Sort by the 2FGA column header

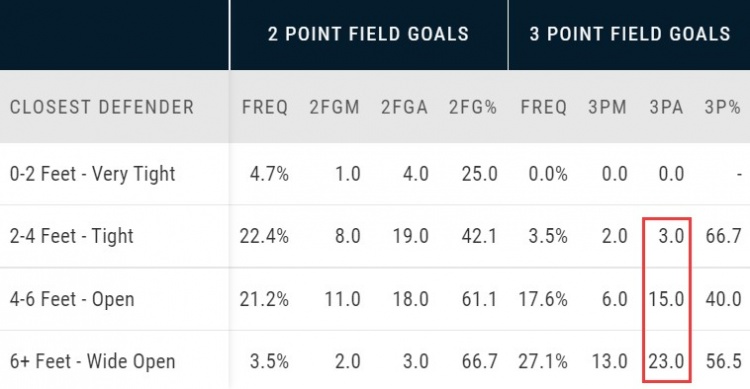click(x=404, y=107)
